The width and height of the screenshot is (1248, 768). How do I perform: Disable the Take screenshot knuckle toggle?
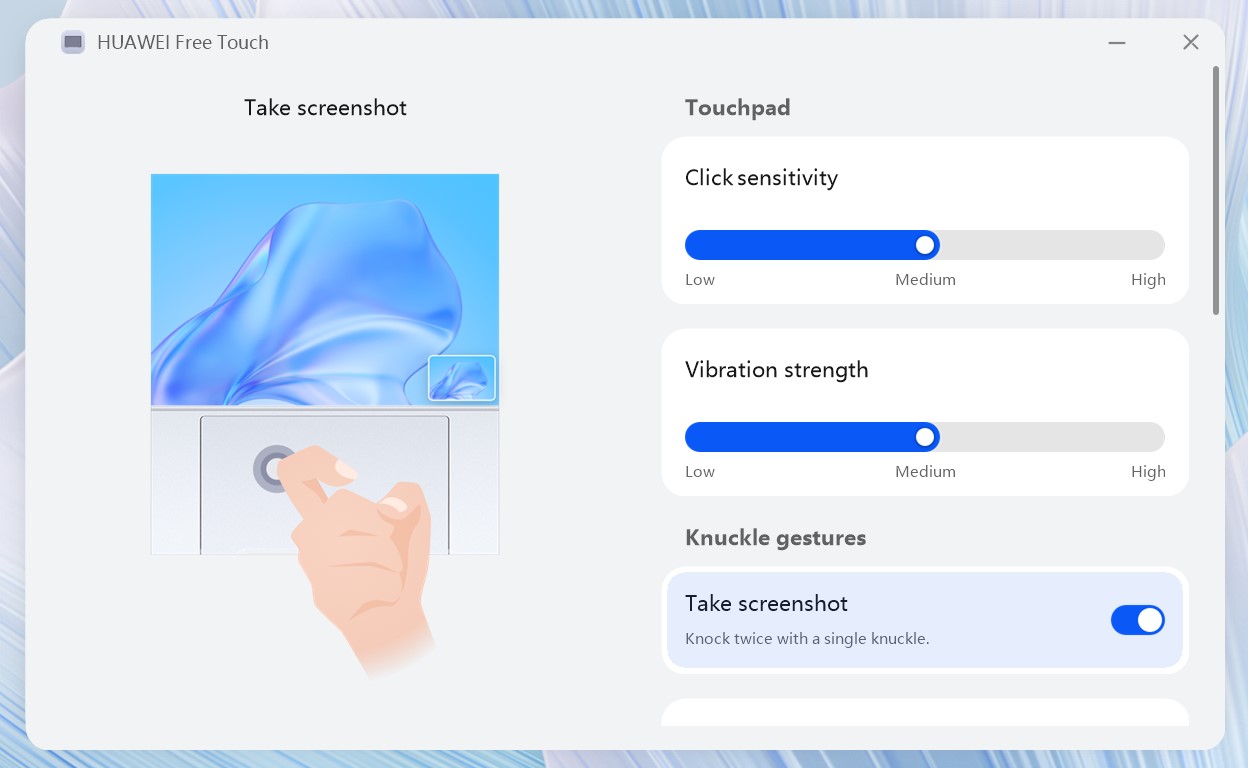click(1138, 620)
